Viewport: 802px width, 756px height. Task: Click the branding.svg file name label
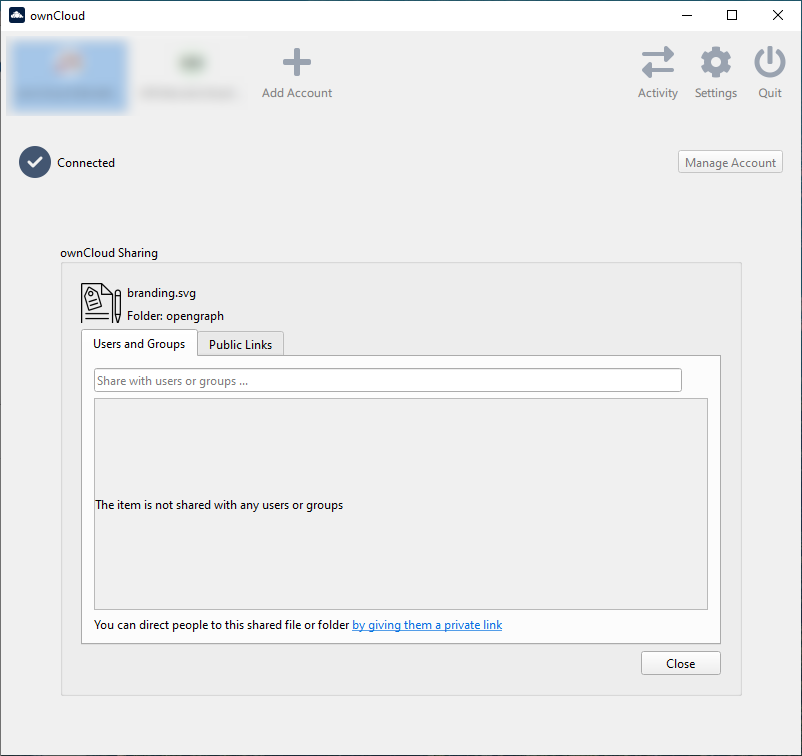pos(161,293)
